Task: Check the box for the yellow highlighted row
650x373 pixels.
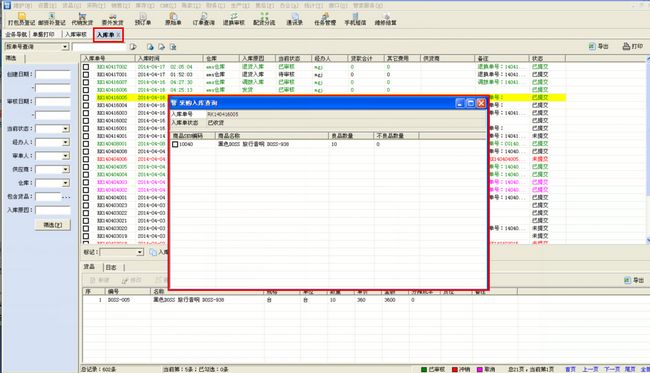Action: pos(86,98)
